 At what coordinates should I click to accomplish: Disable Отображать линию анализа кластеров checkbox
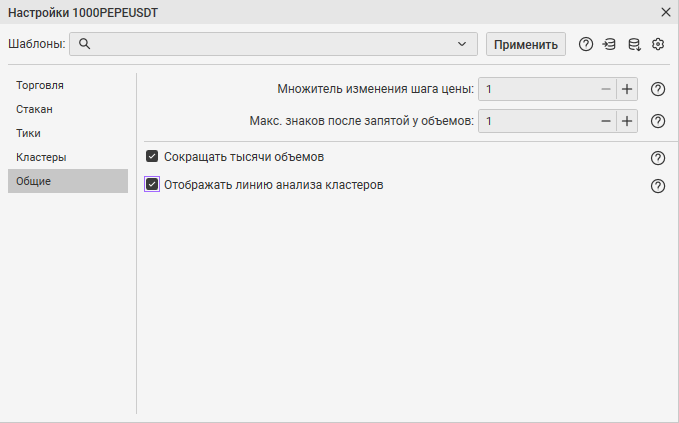coord(152,185)
